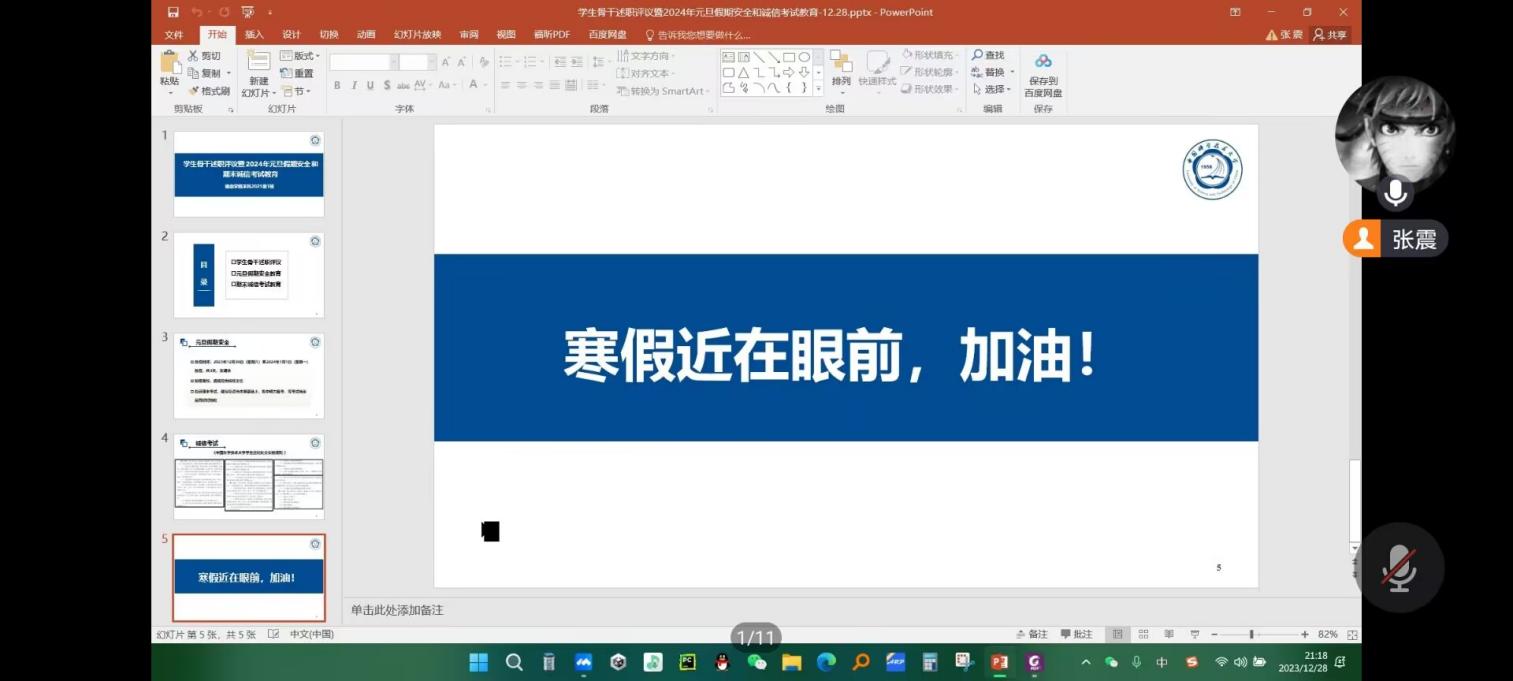This screenshot has width=1513, height=681.
Task: Click the Cut (剪切) scissors icon
Action: [194, 56]
